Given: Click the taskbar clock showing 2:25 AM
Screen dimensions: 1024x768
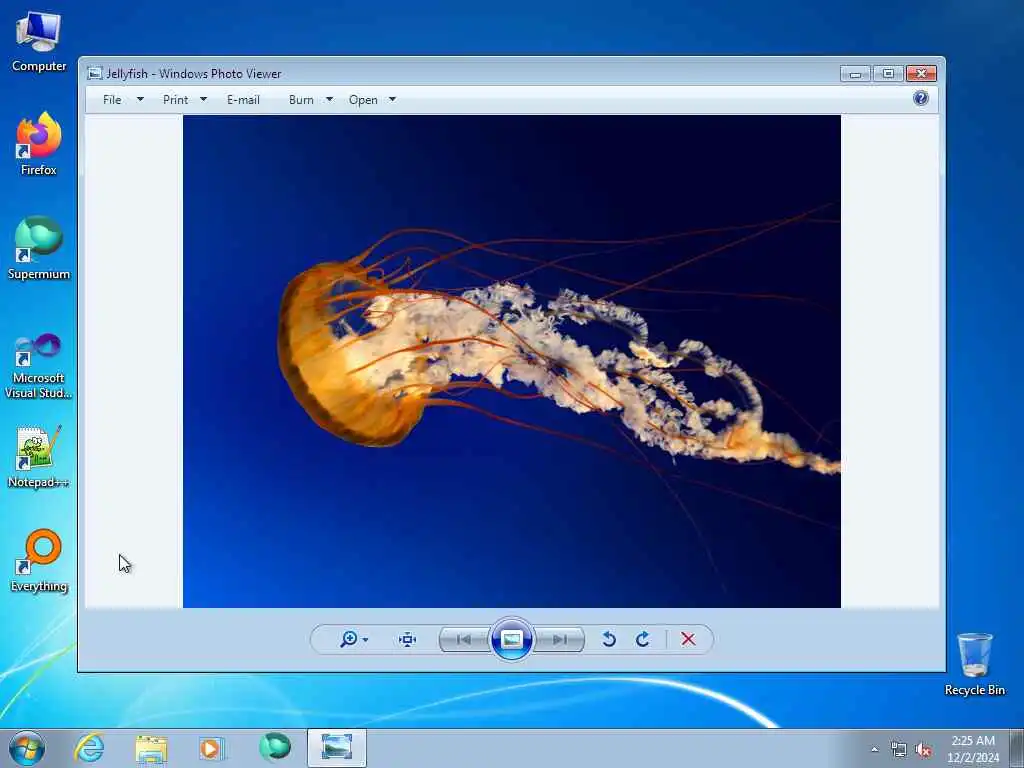Looking at the screenshot, I should [x=973, y=748].
